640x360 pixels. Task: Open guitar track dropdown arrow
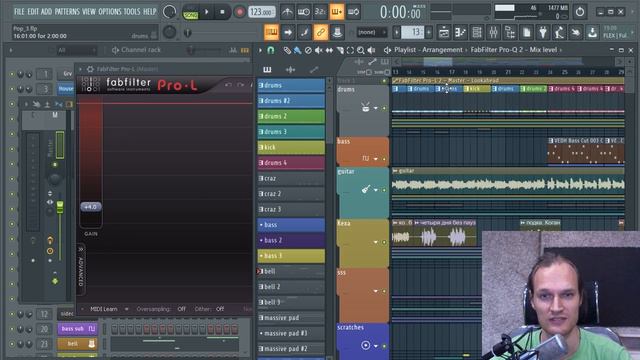tap(376, 190)
